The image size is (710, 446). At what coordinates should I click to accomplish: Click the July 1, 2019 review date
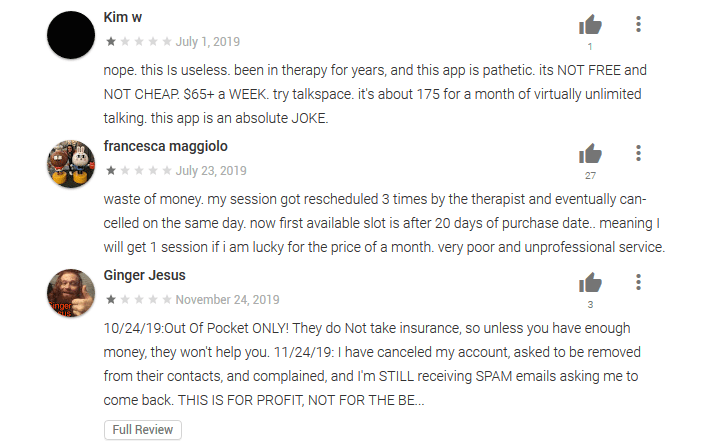(x=208, y=42)
